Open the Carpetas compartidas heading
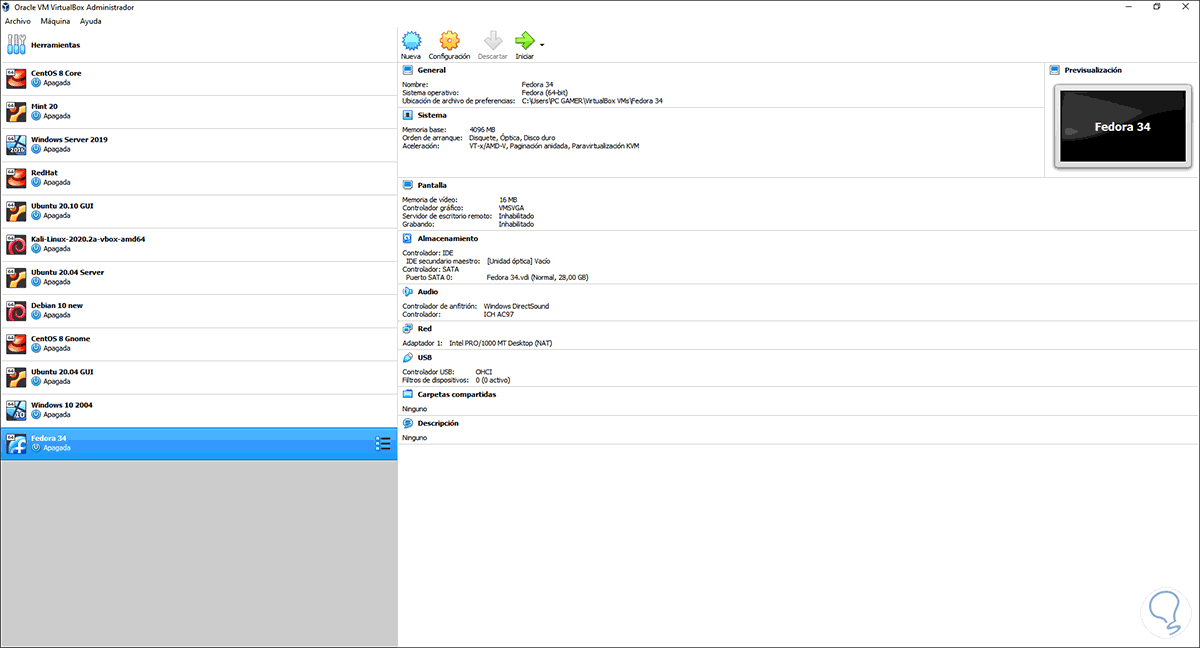Image resolution: width=1200 pixels, height=648 pixels. pos(457,394)
